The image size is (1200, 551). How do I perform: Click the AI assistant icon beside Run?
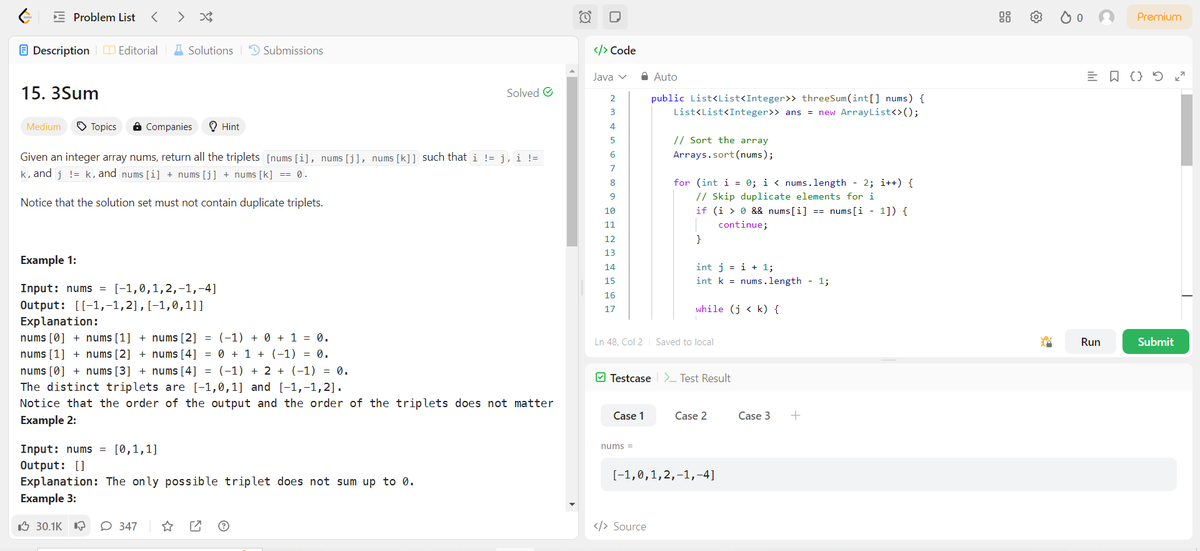pos(1047,342)
